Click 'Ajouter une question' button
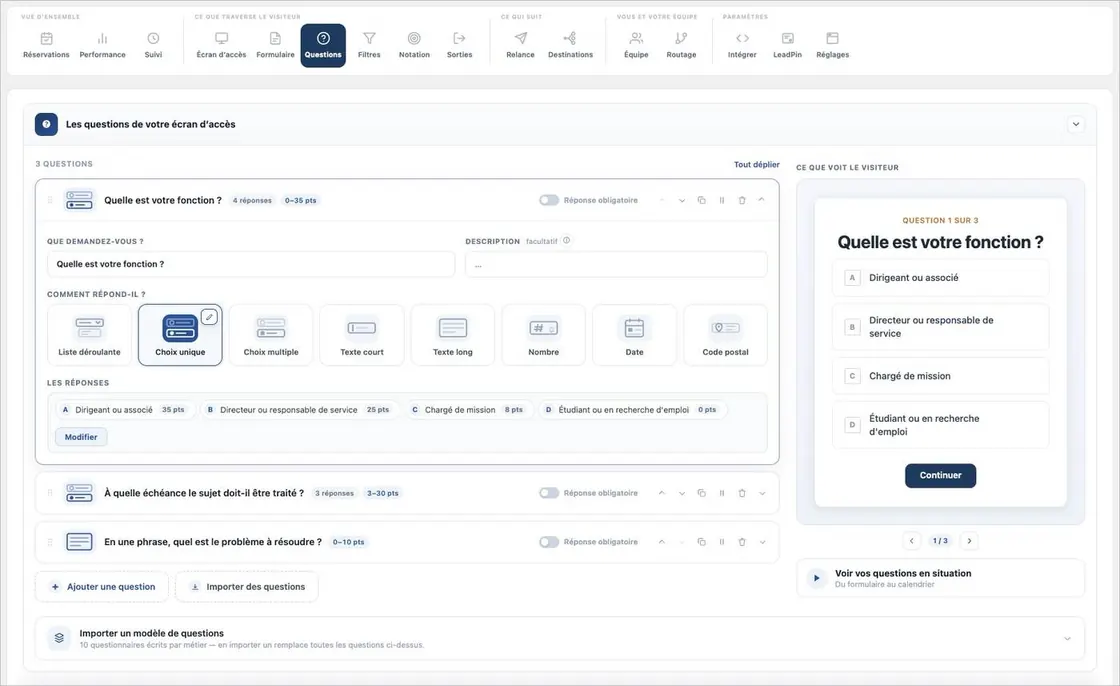The height and width of the screenshot is (686, 1120). pyautogui.click(x=102, y=587)
